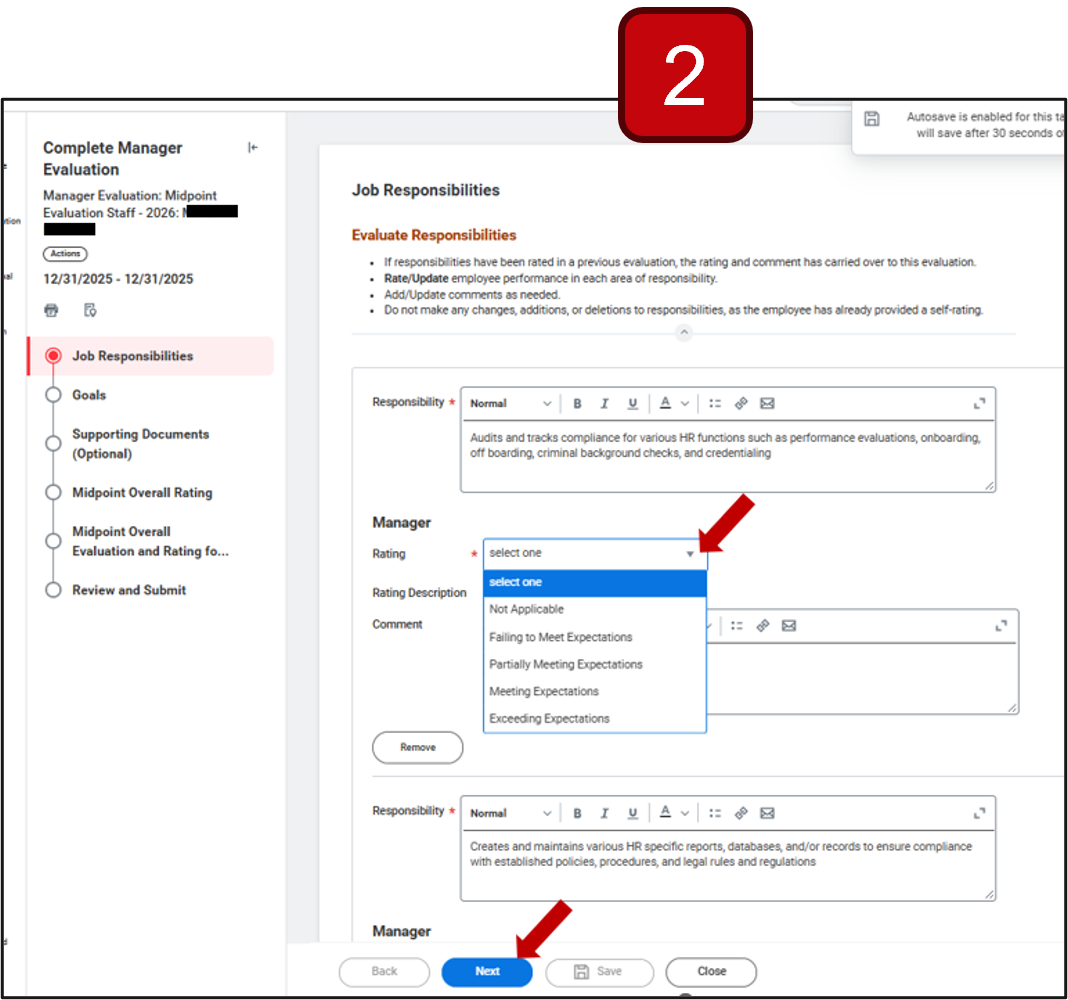
Task: Click email icon in Comment editor toolbar
Action: (x=789, y=625)
